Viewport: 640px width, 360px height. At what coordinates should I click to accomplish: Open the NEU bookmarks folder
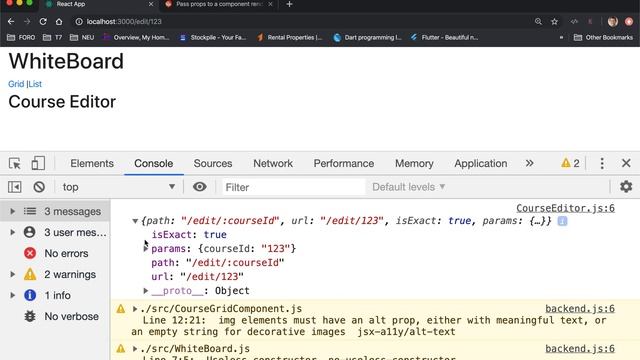[82, 38]
